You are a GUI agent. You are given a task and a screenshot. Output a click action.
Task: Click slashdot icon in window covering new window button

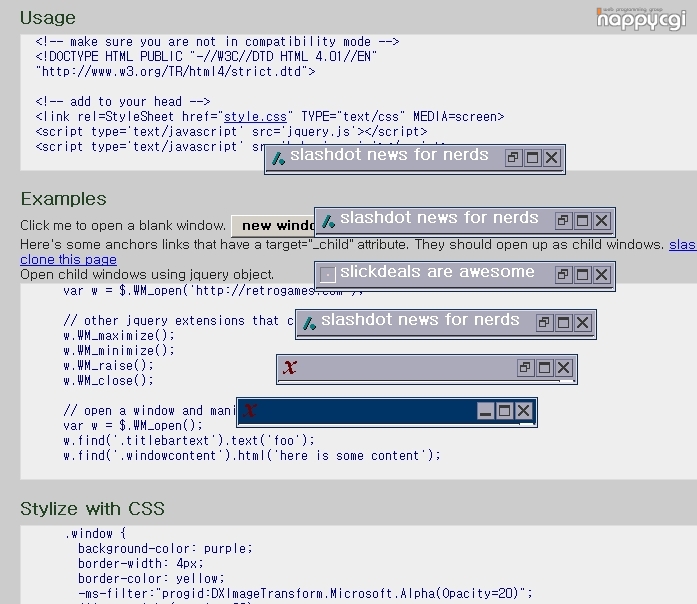click(328, 221)
